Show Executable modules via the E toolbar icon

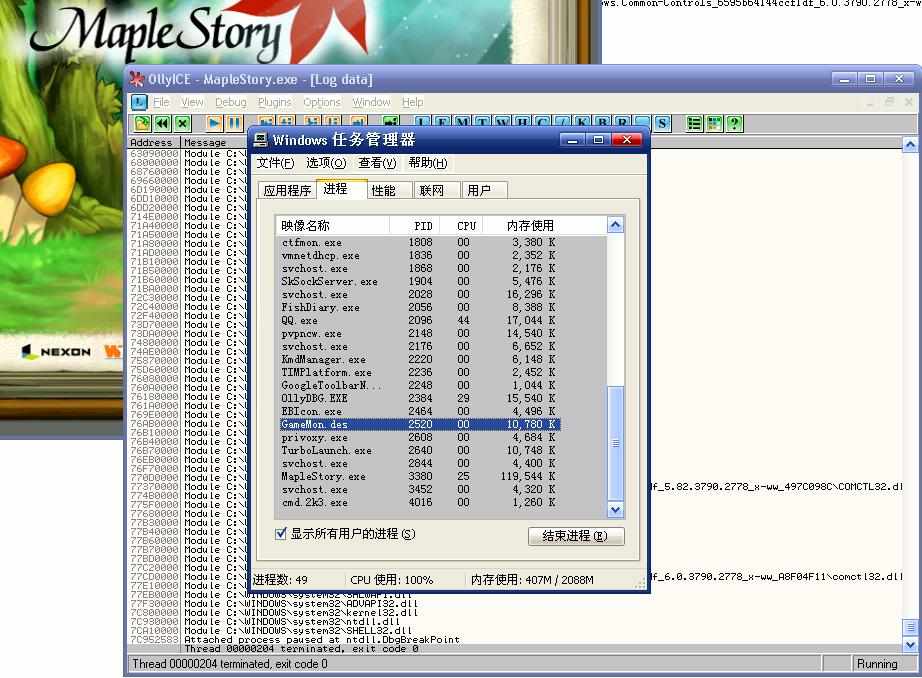coord(442,123)
